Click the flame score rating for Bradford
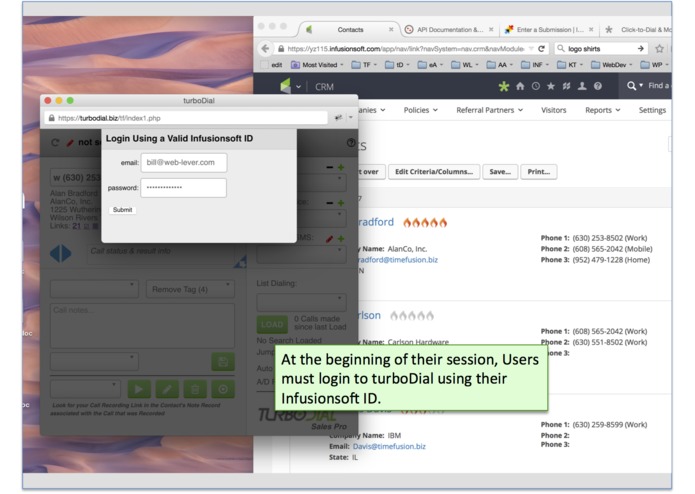 [x=425, y=222]
